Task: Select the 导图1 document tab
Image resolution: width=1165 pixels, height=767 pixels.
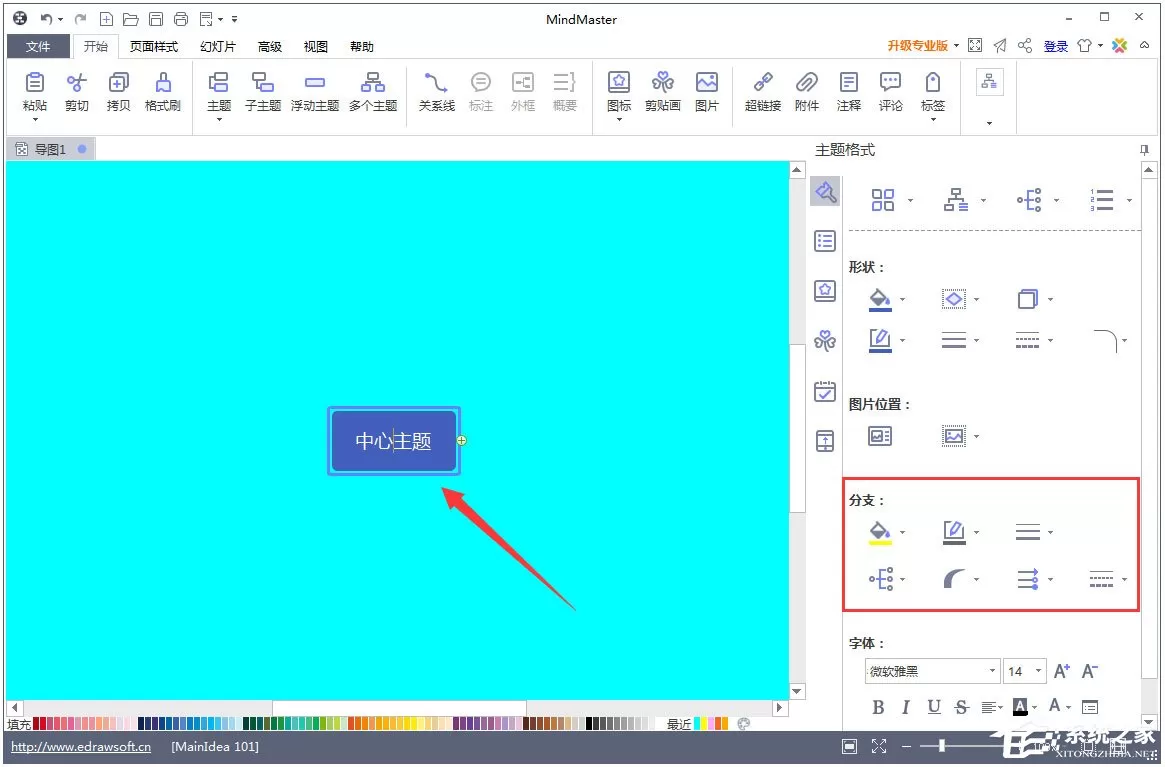Action: coord(51,149)
